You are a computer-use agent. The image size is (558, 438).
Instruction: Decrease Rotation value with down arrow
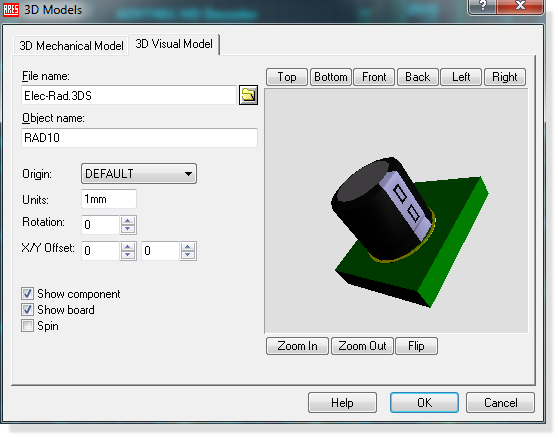coord(128,229)
